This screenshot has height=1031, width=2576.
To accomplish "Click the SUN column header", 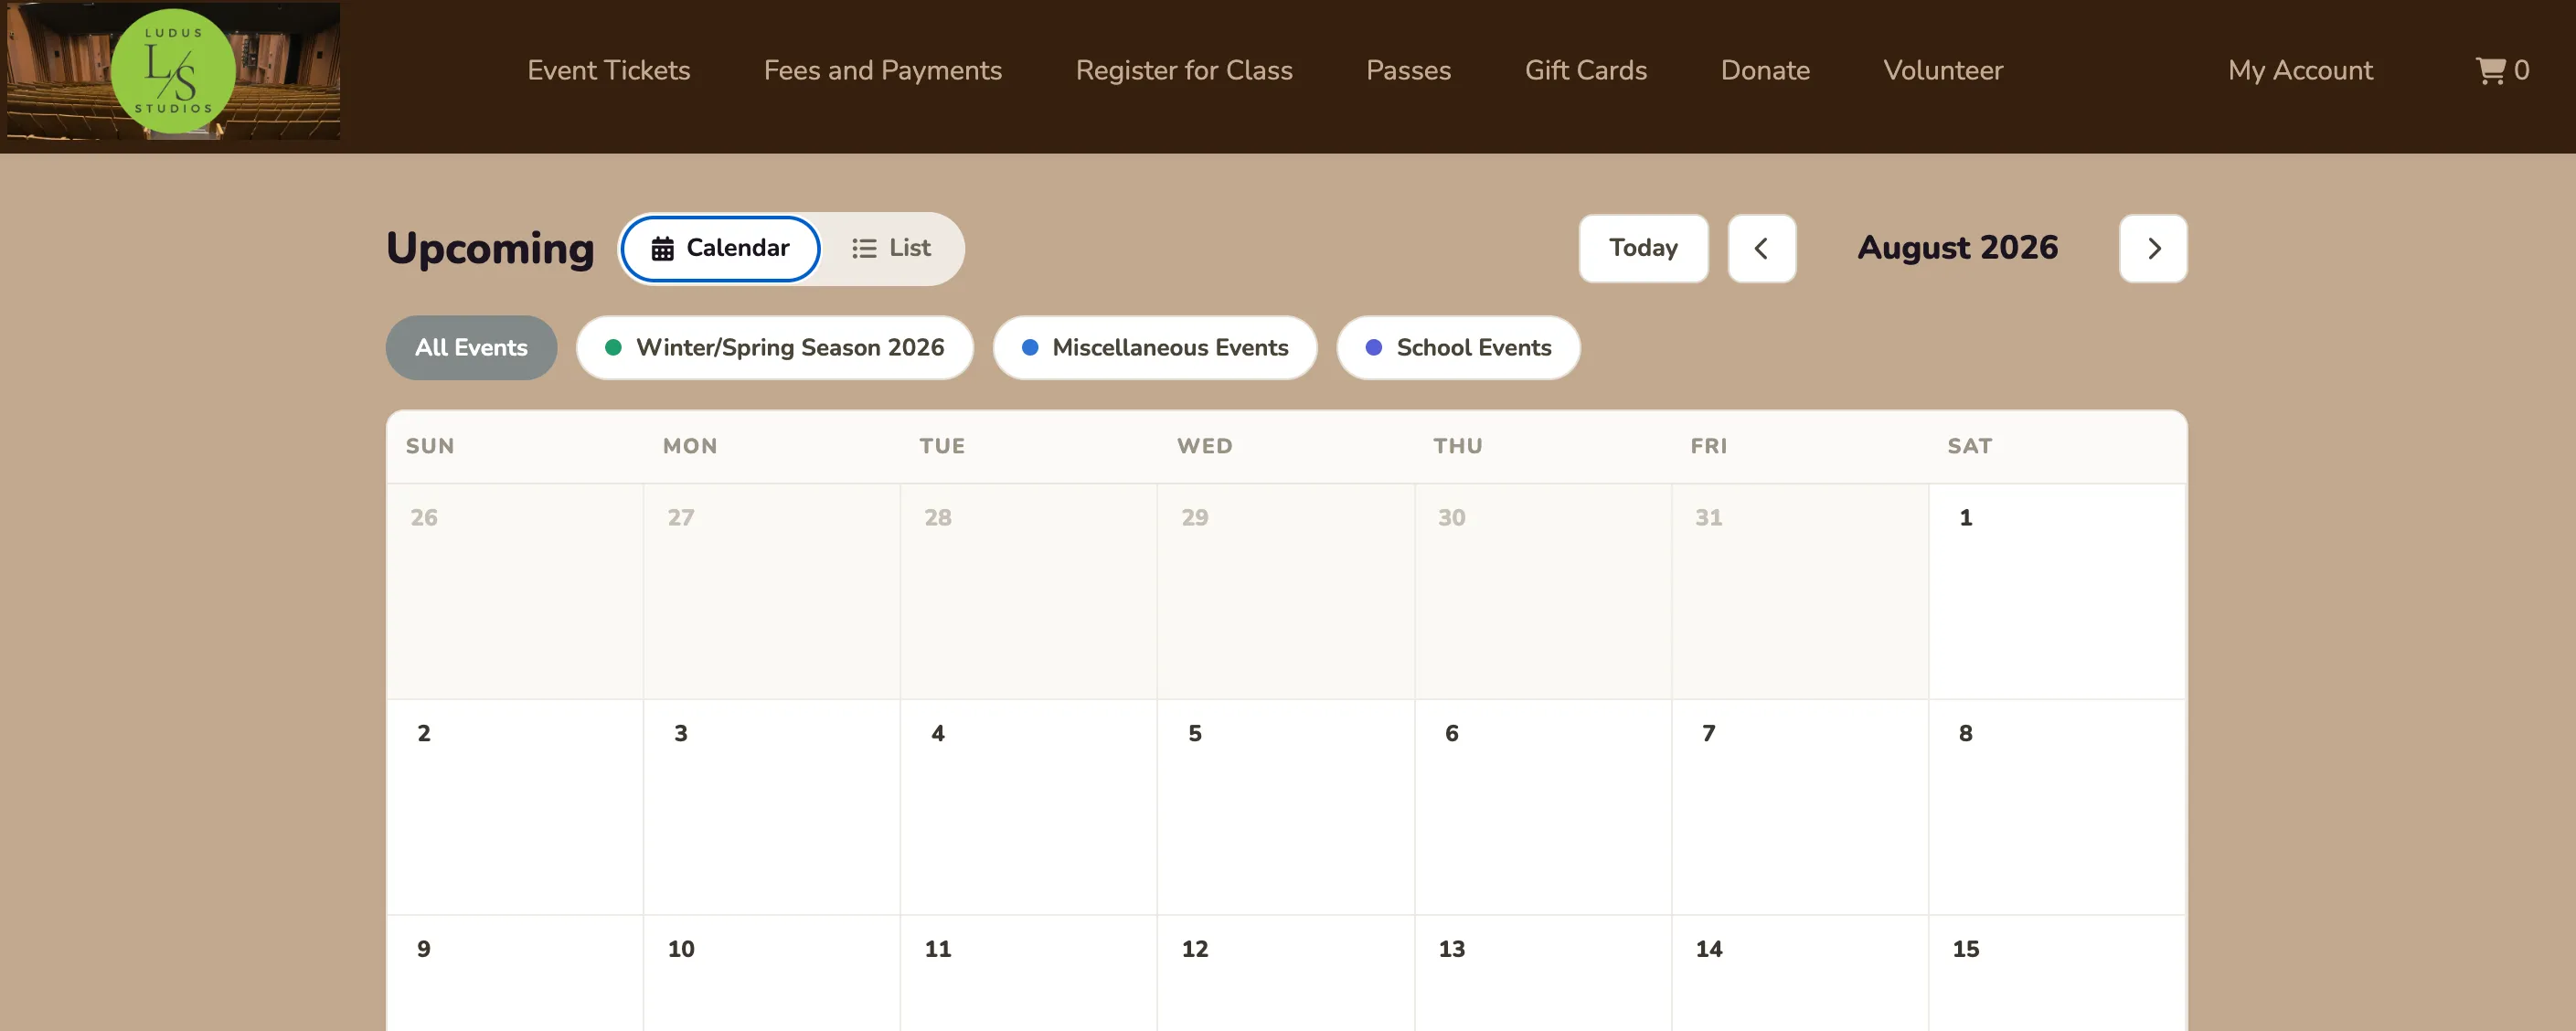I will 430,446.
